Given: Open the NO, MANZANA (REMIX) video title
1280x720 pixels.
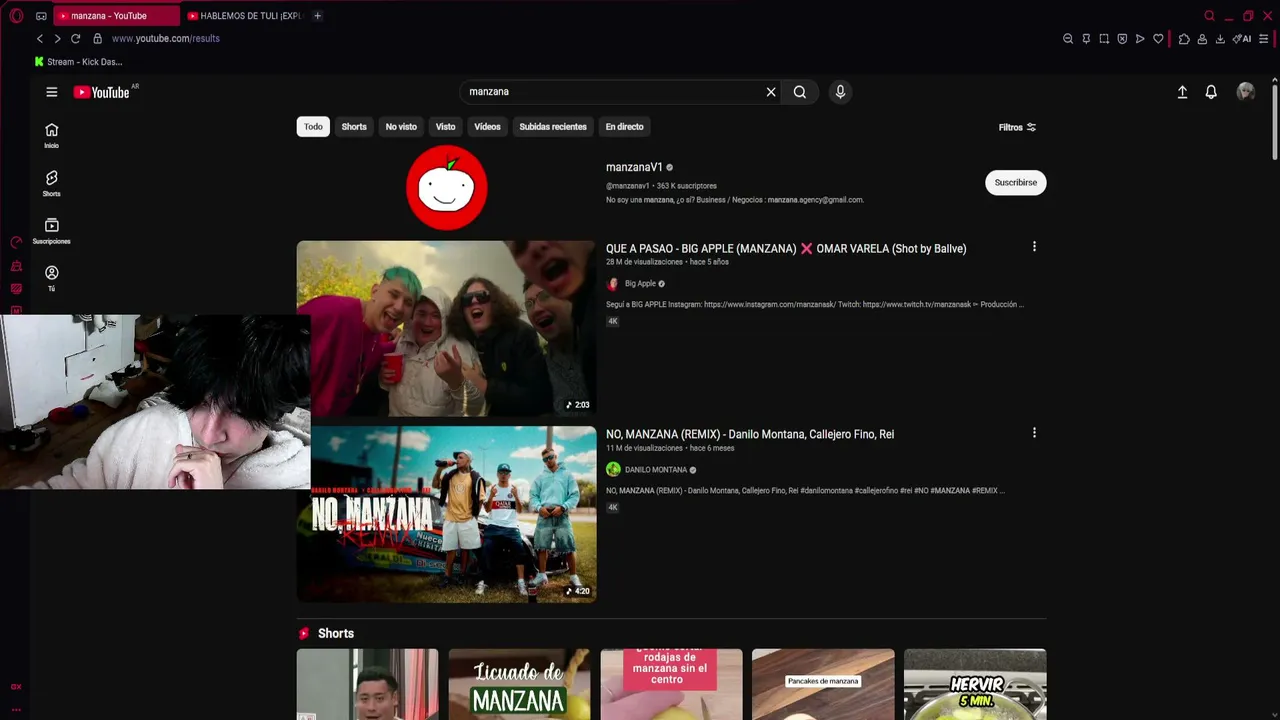Looking at the screenshot, I should [x=750, y=434].
